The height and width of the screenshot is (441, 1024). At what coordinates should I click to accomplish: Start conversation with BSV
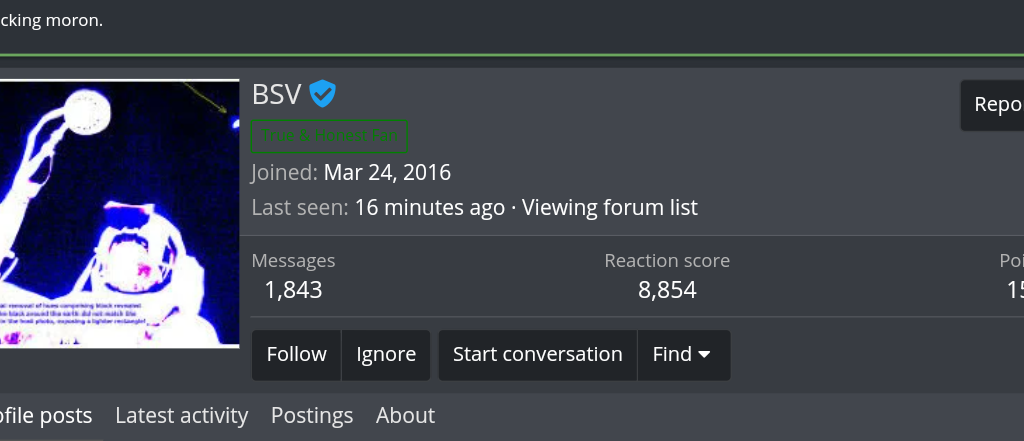pyautogui.click(x=537, y=355)
